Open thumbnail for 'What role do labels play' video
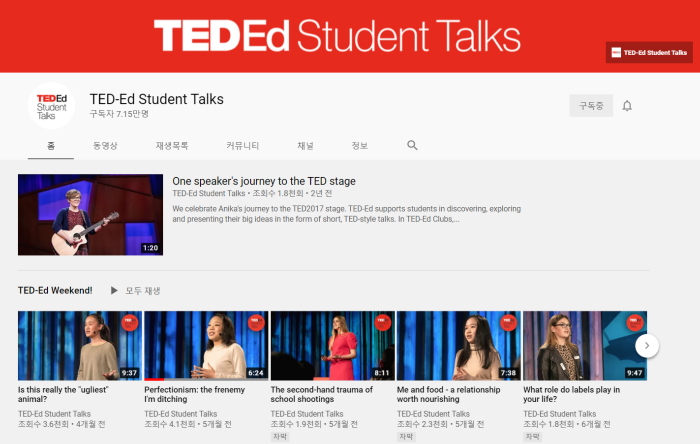 pos(585,346)
